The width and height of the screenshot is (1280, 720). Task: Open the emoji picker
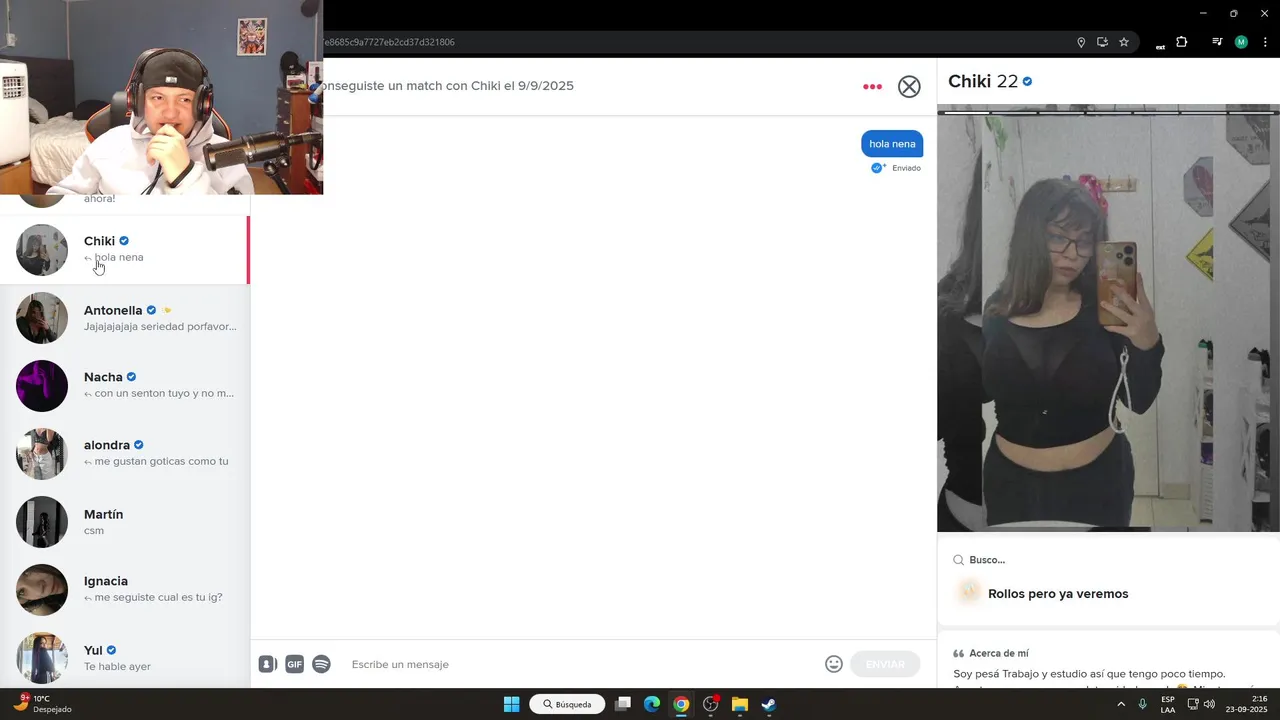pos(834,664)
